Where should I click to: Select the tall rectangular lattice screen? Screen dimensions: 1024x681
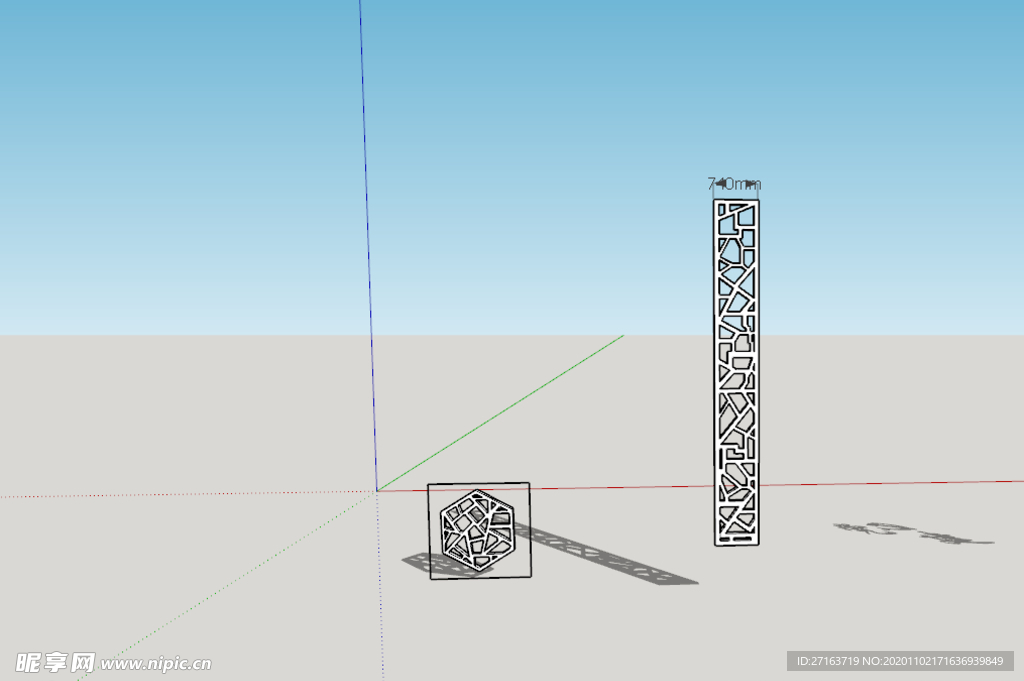(736, 372)
